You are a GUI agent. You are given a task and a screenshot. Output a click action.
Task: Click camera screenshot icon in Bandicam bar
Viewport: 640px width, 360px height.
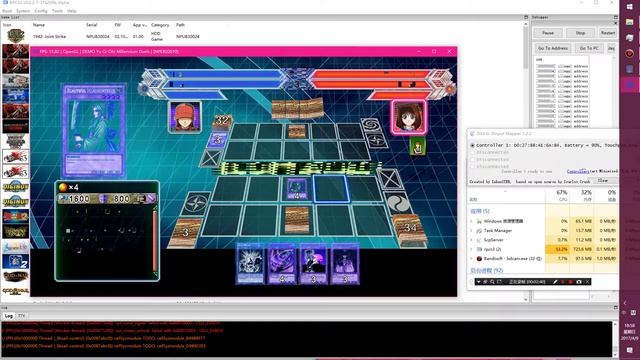579,282
